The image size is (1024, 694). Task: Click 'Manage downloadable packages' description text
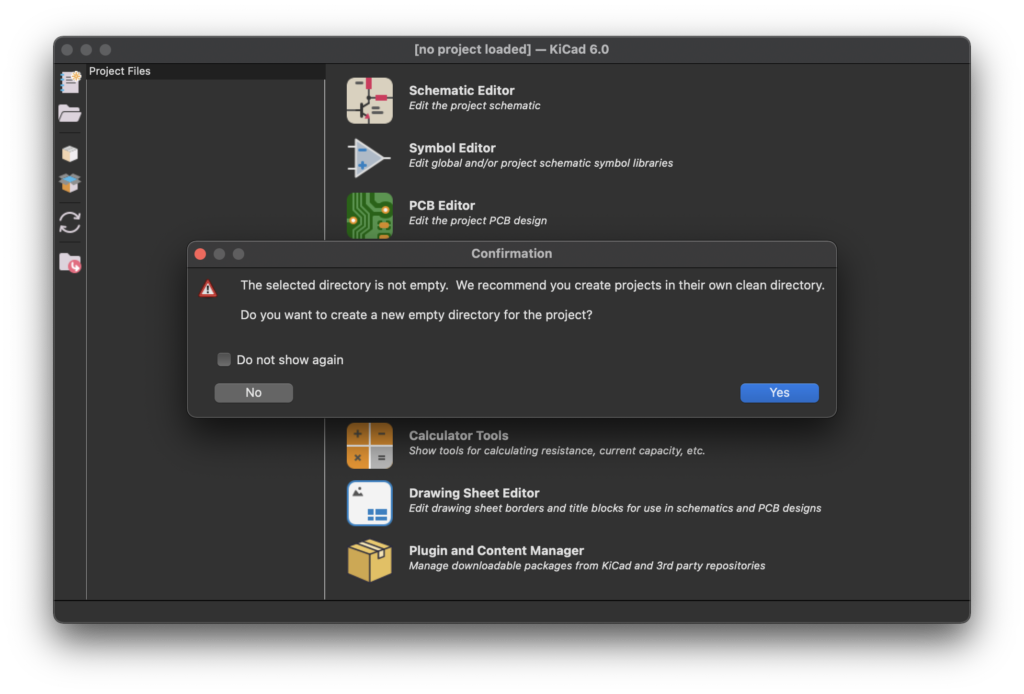coord(587,565)
